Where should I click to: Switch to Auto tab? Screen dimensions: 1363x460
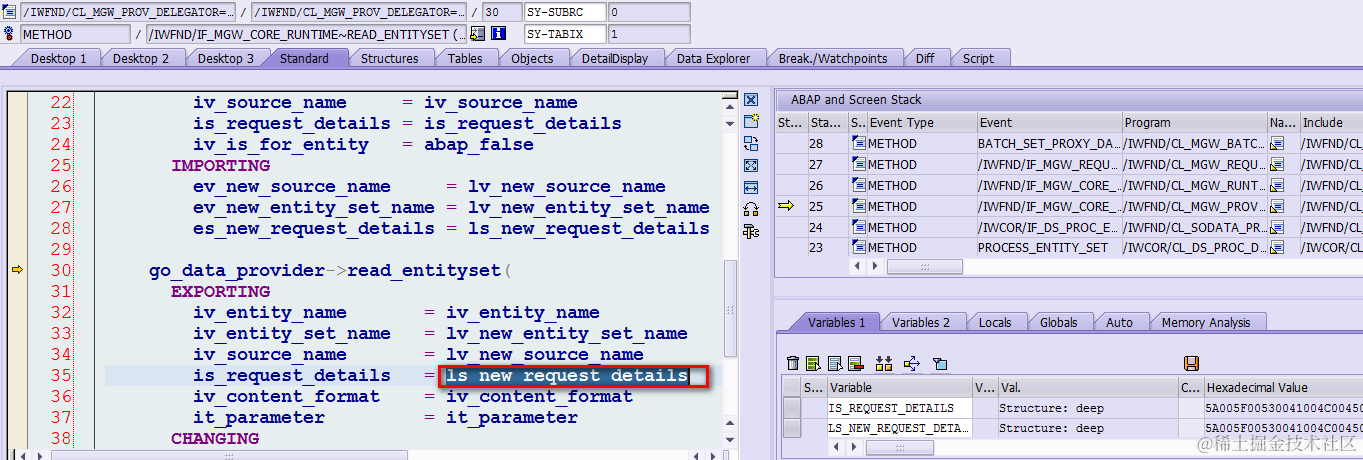tap(1119, 322)
